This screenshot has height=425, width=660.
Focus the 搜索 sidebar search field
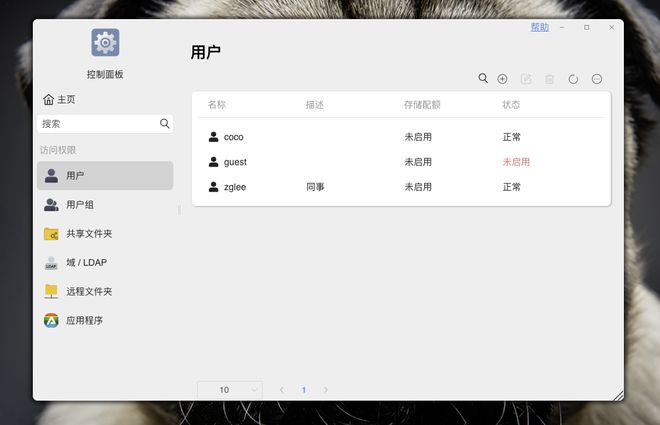pyautogui.click(x=105, y=124)
